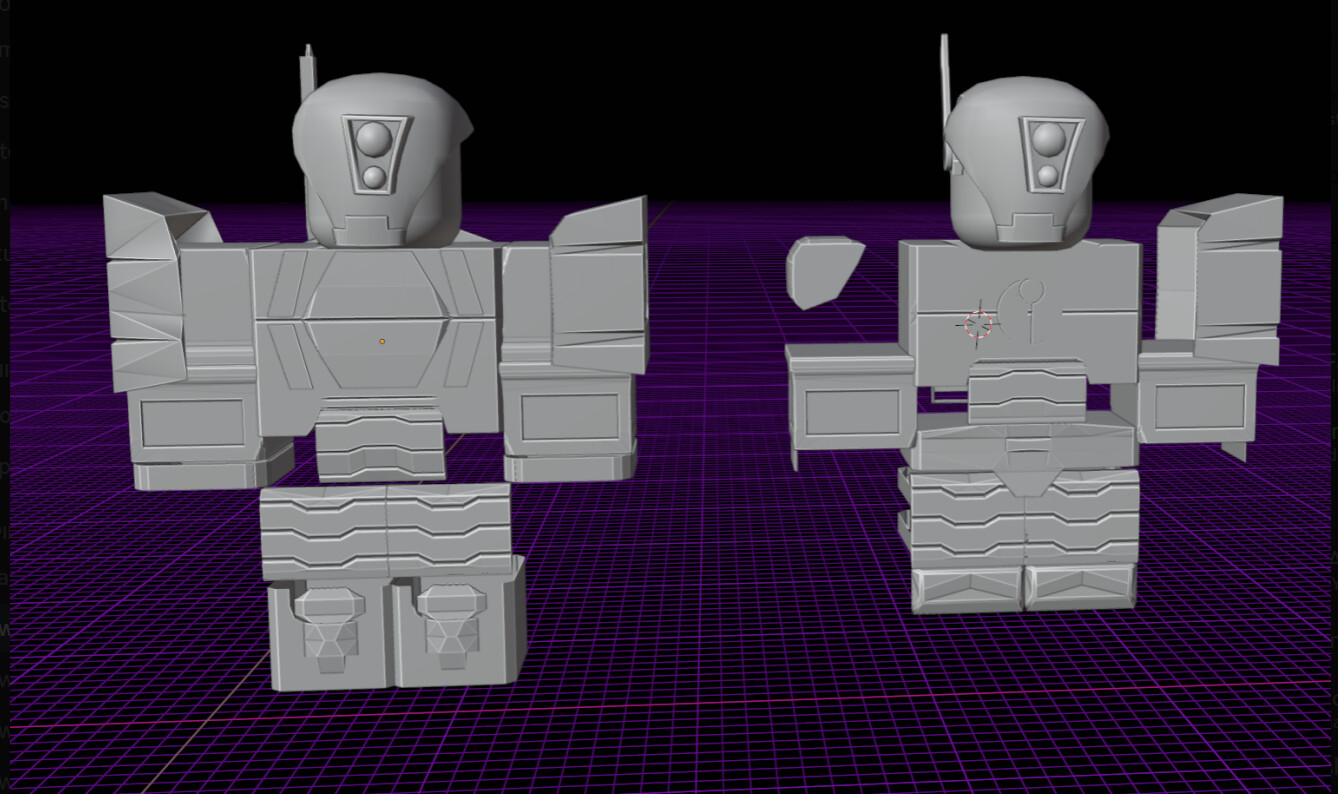Select the orange origin dot on the chest
The width and height of the screenshot is (1338, 794).
[x=384, y=341]
